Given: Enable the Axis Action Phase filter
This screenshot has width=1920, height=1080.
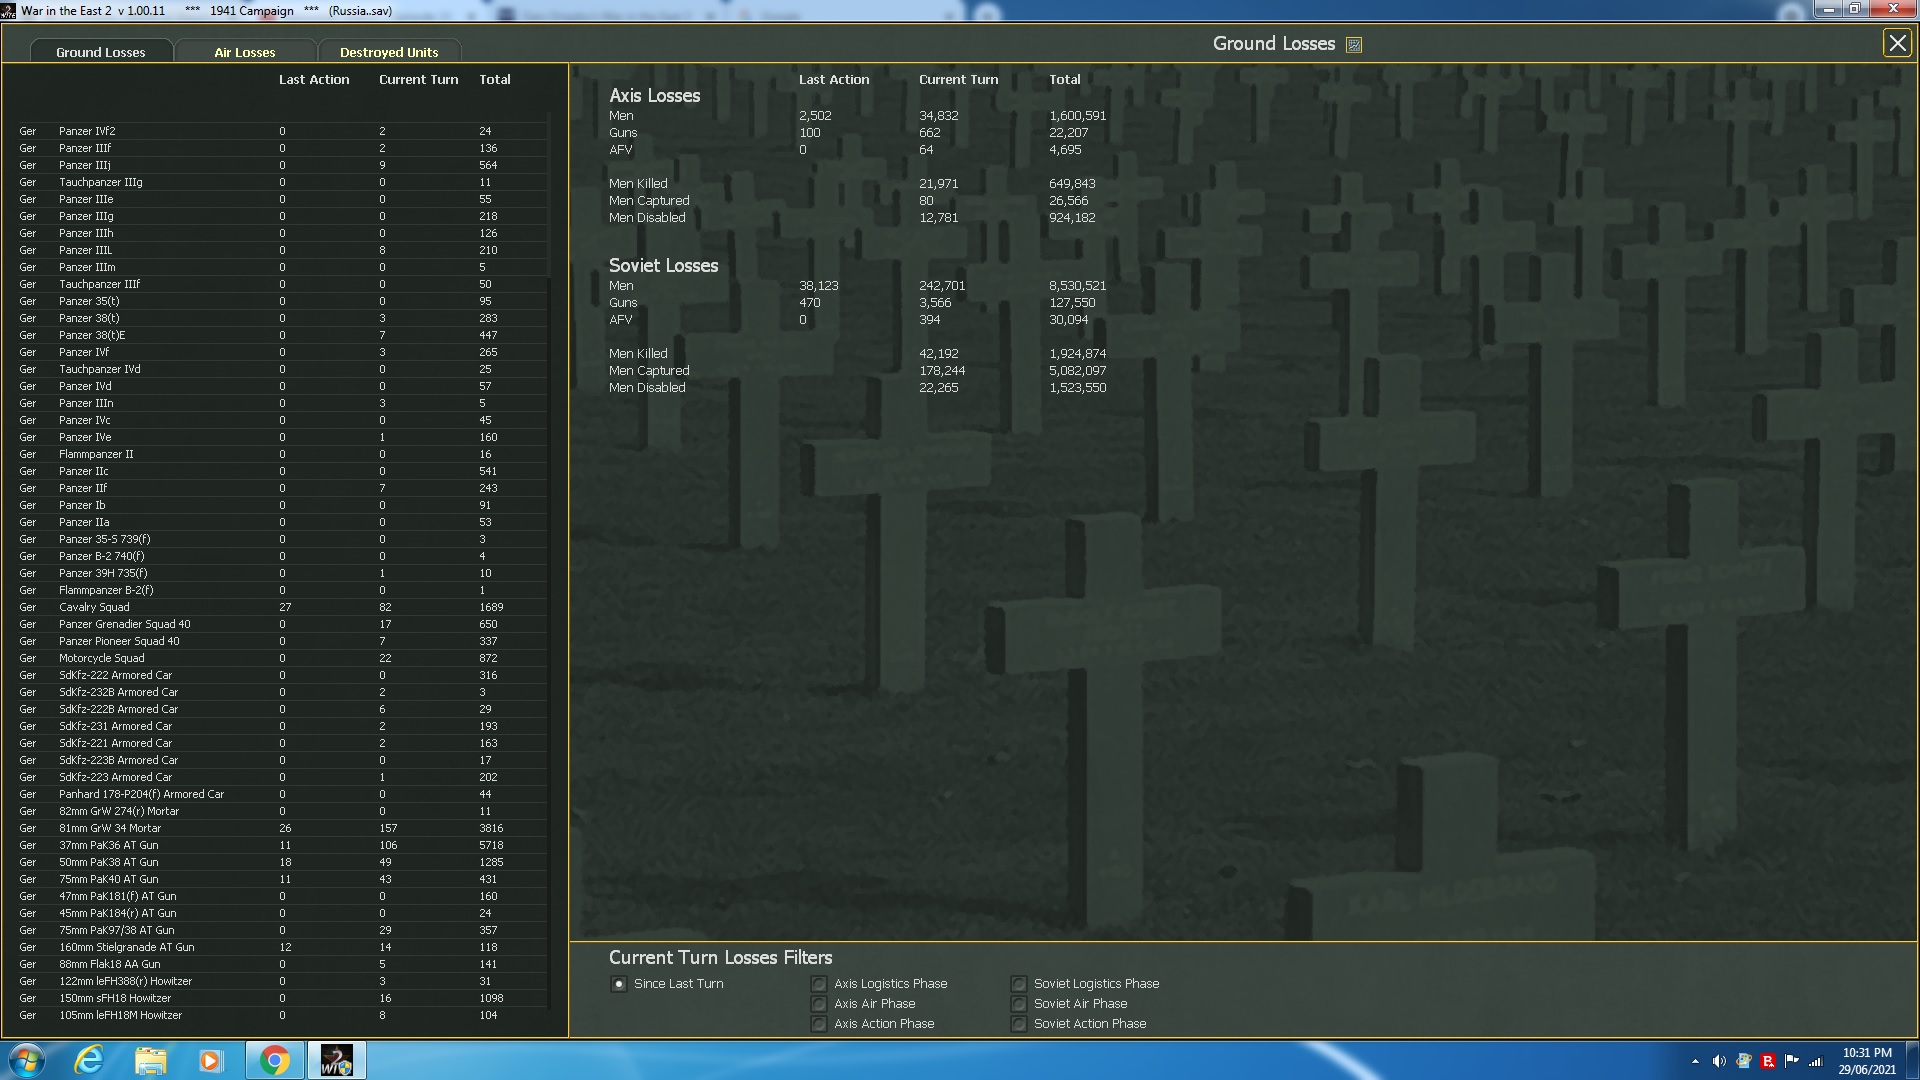Looking at the screenshot, I should (x=819, y=1023).
